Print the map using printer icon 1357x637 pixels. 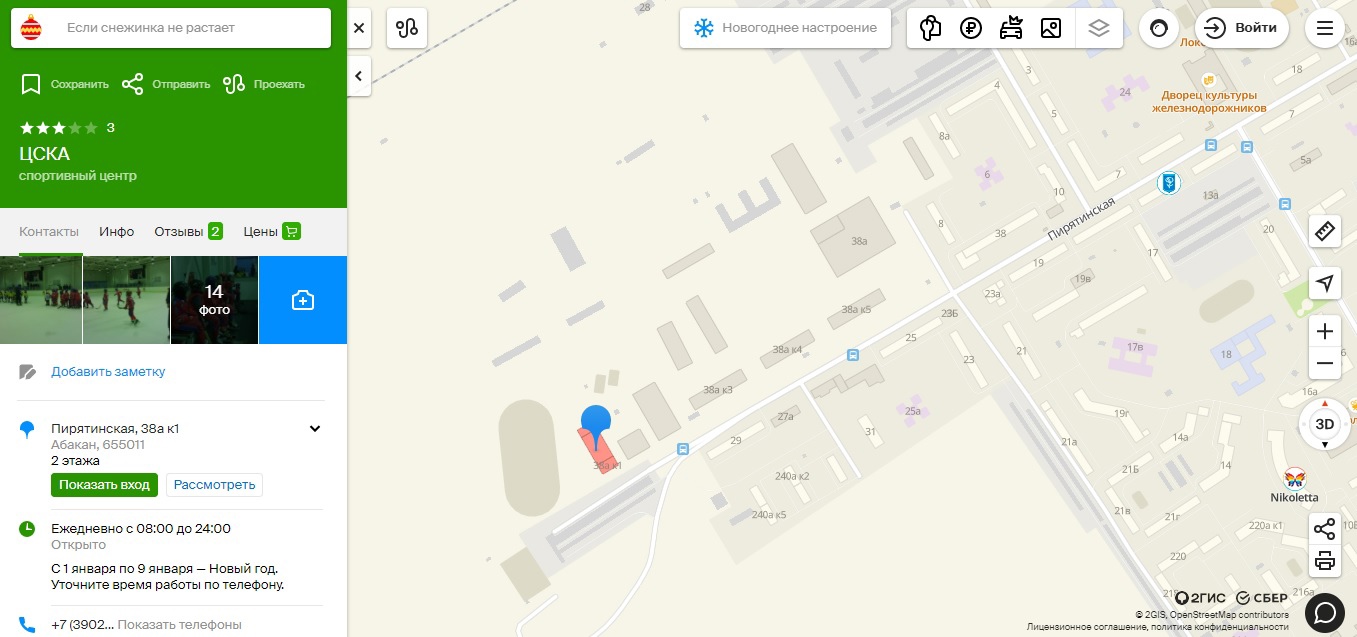(1325, 560)
